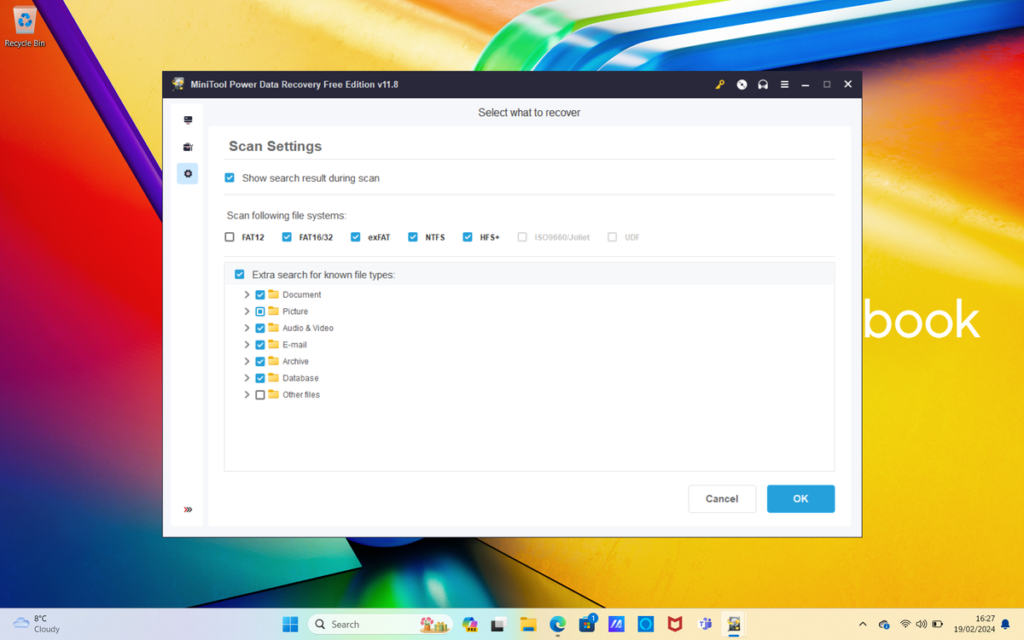Select the Other files folder label
1024x640 pixels.
(x=301, y=394)
